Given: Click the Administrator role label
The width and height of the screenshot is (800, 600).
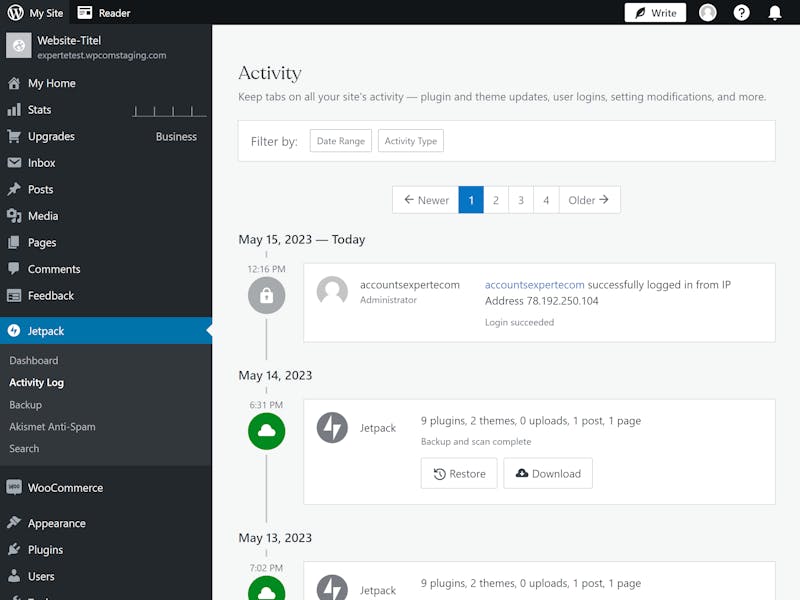Looking at the screenshot, I should pos(388,300).
